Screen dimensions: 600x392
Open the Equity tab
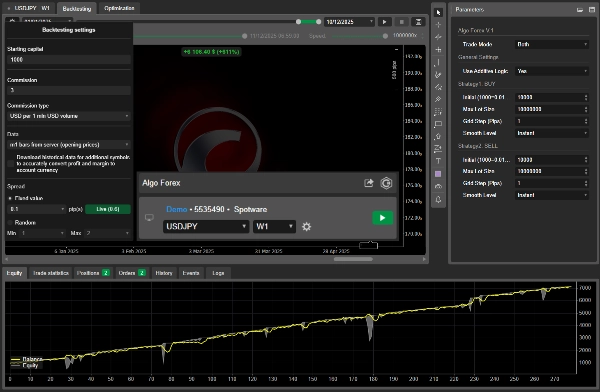tap(15, 273)
